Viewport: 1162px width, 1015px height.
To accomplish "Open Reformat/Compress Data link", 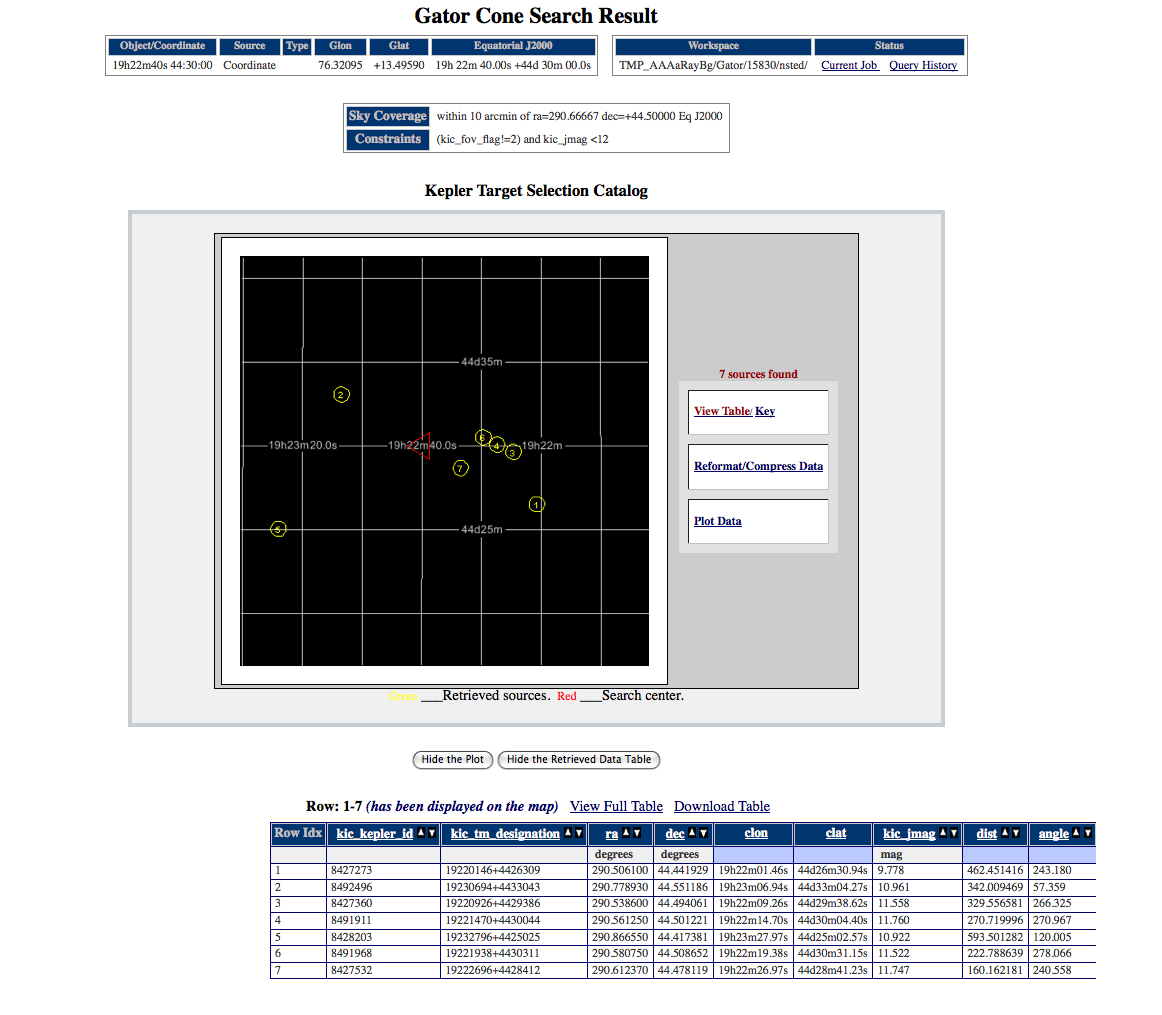I will click(758, 466).
